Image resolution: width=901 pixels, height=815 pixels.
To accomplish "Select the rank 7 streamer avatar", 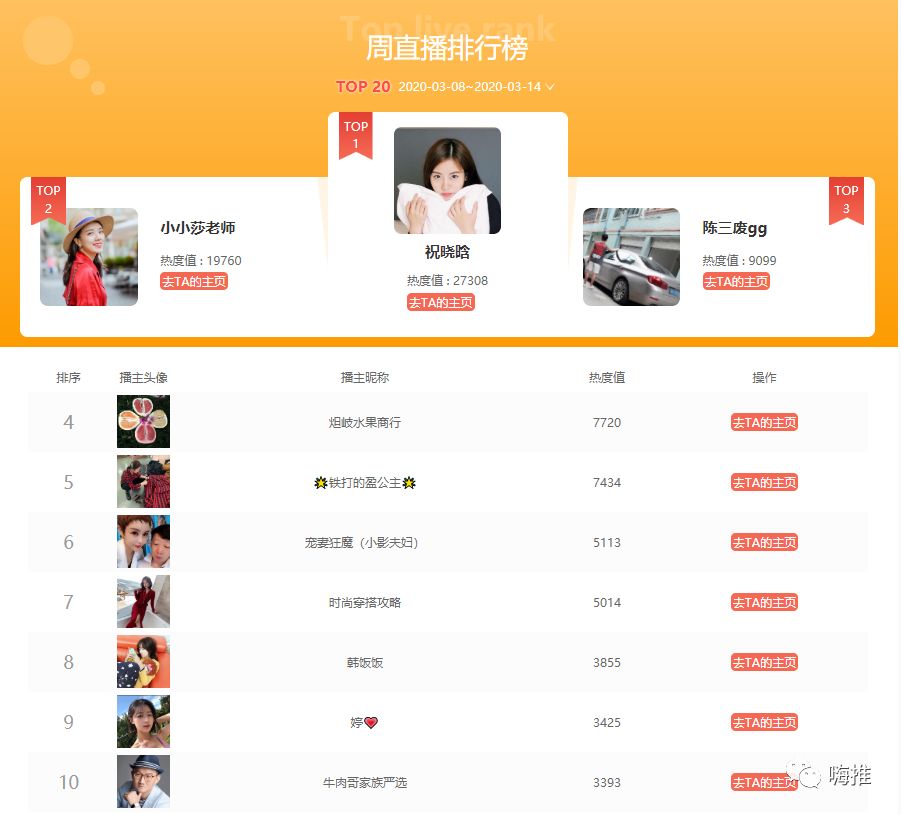I will coord(143,602).
